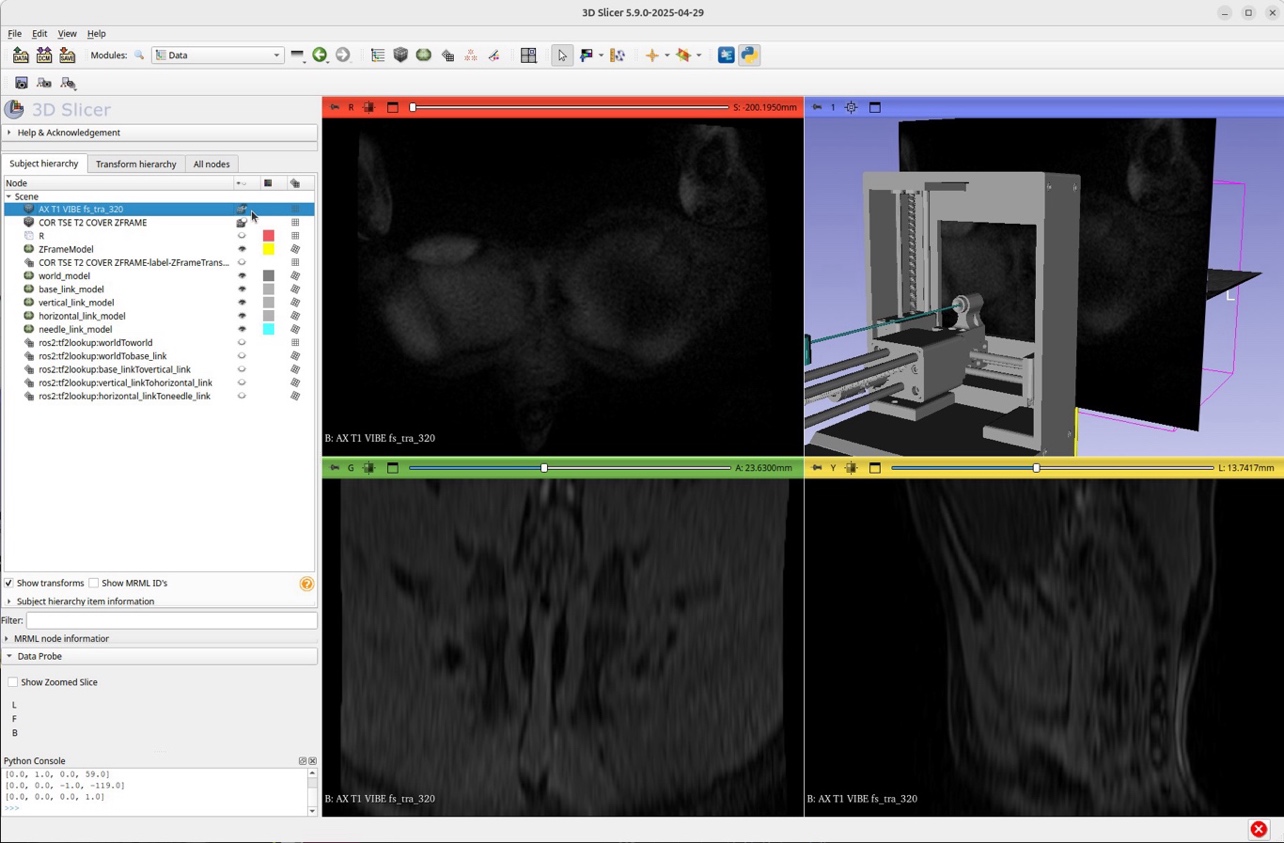Open the view layout selector icon
Image resolution: width=1284 pixels, height=843 pixels.
click(528, 55)
